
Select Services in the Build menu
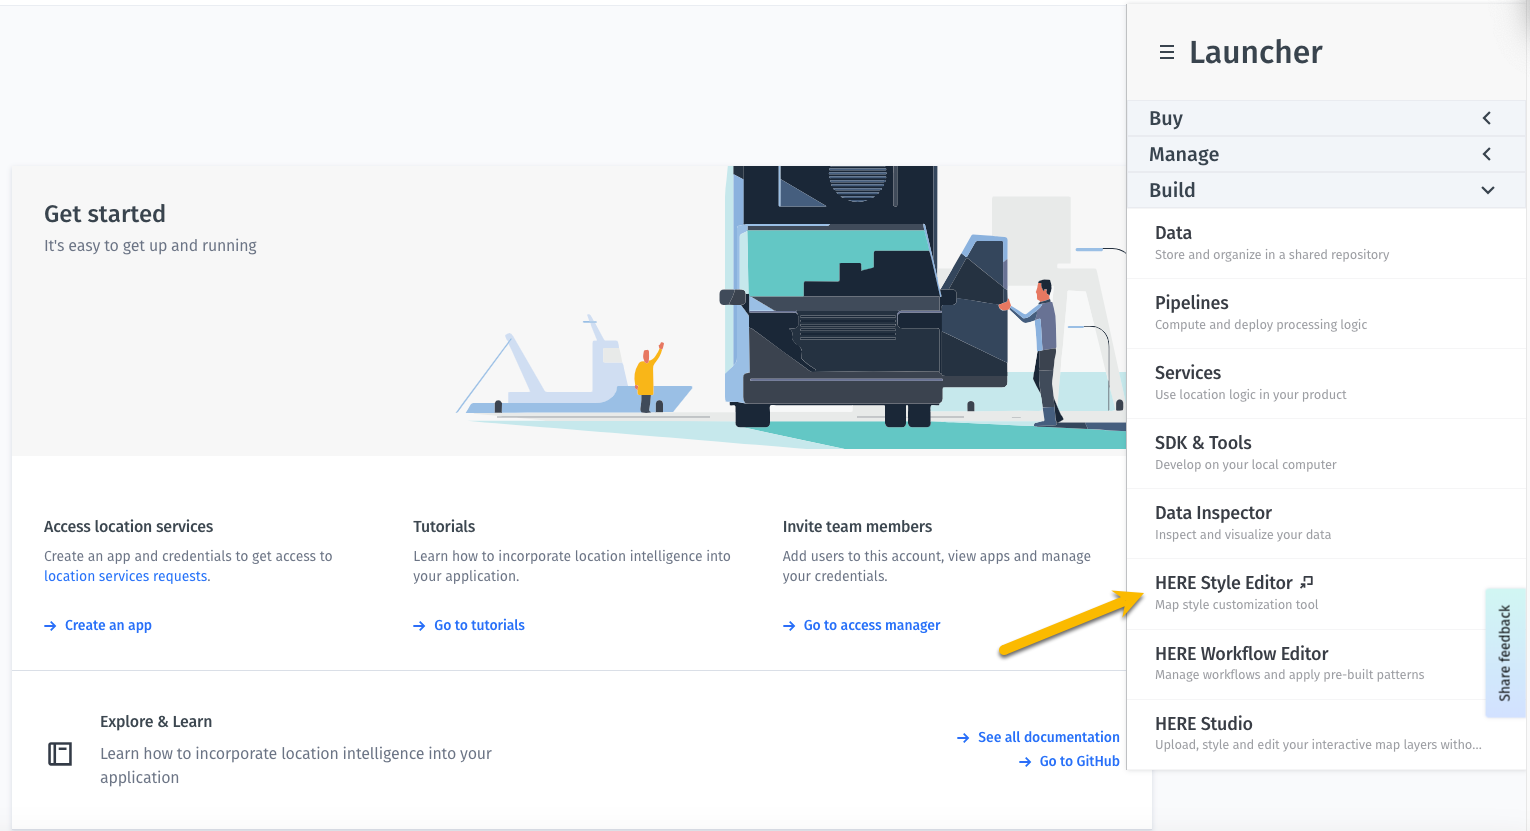coord(1326,383)
